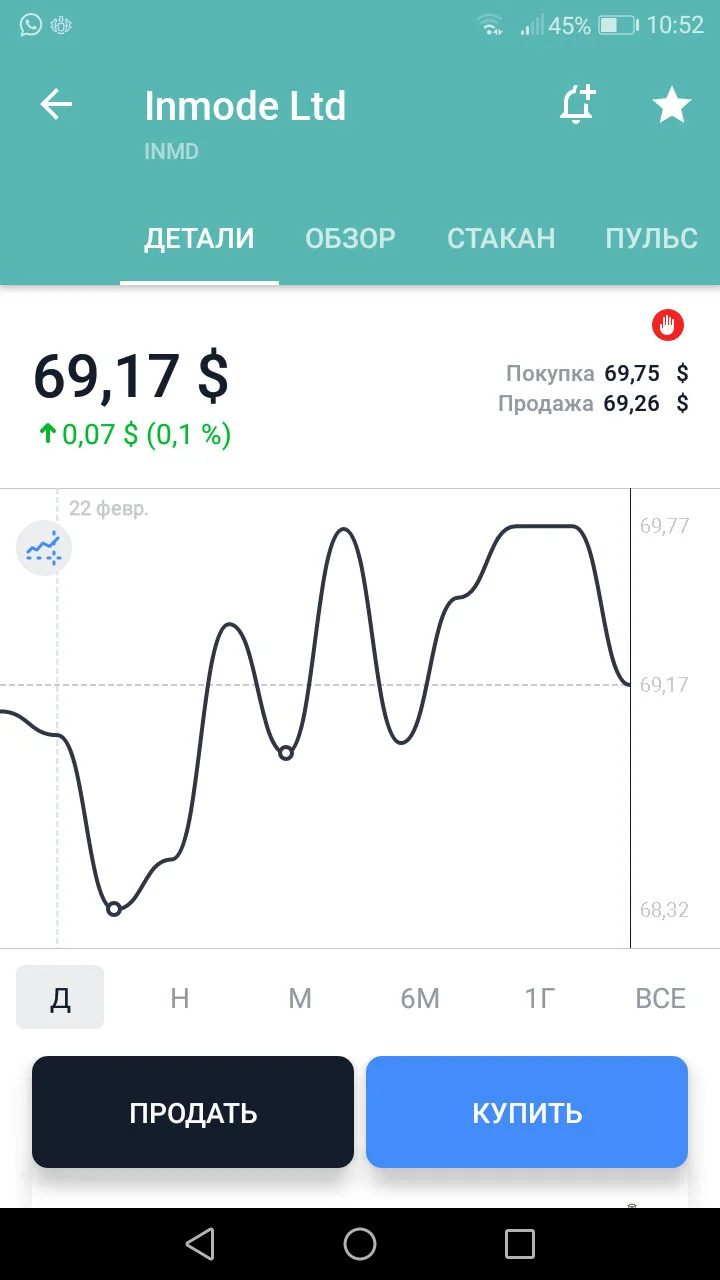The image size is (720, 1280).
Task: Switch to the СТАКАН tab
Action: click(x=501, y=238)
